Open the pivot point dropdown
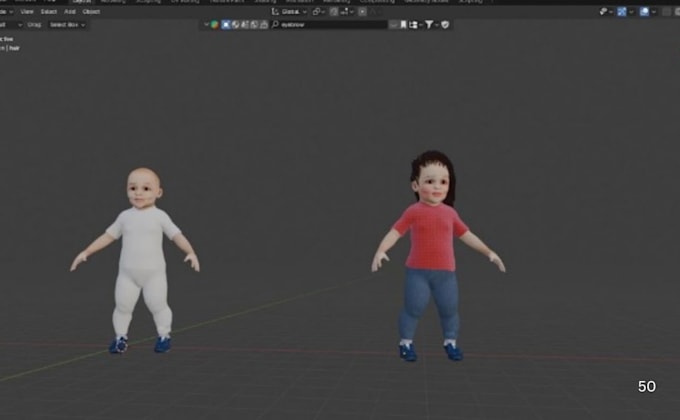The height and width of the screenshot is (420, 680). [x=319, y=12]
